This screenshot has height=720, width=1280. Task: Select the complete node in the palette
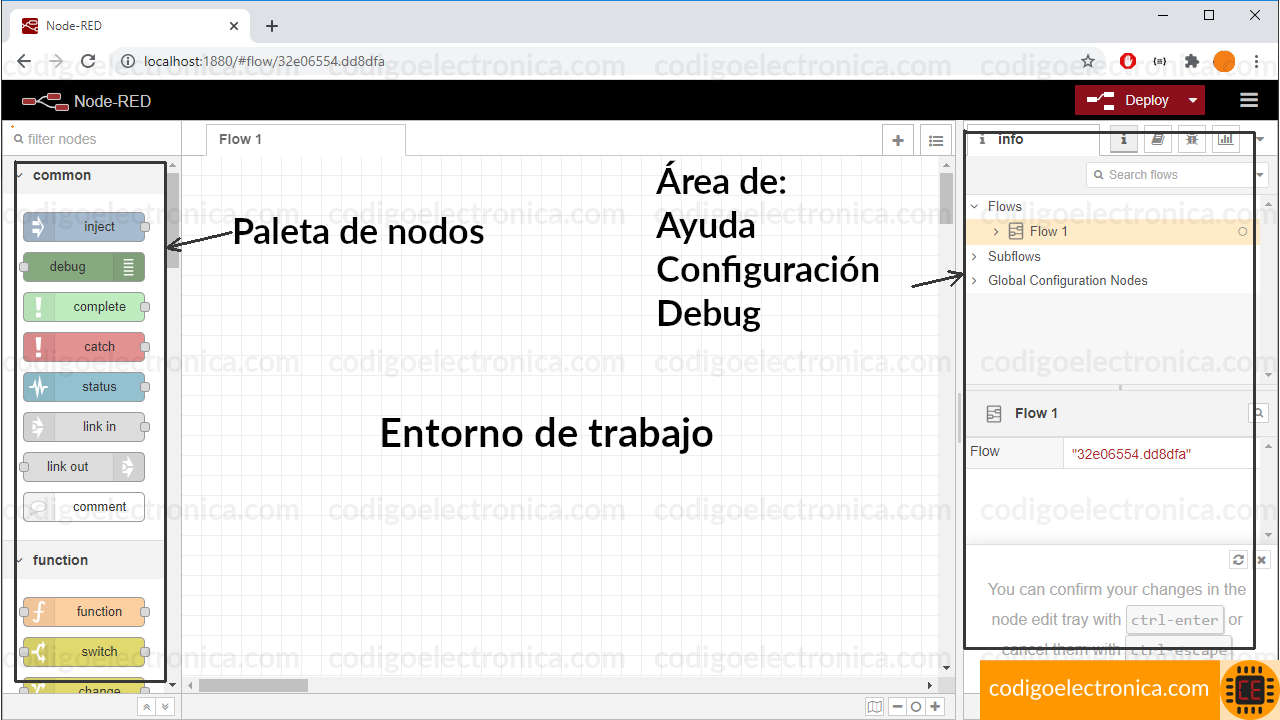(84, 307)
